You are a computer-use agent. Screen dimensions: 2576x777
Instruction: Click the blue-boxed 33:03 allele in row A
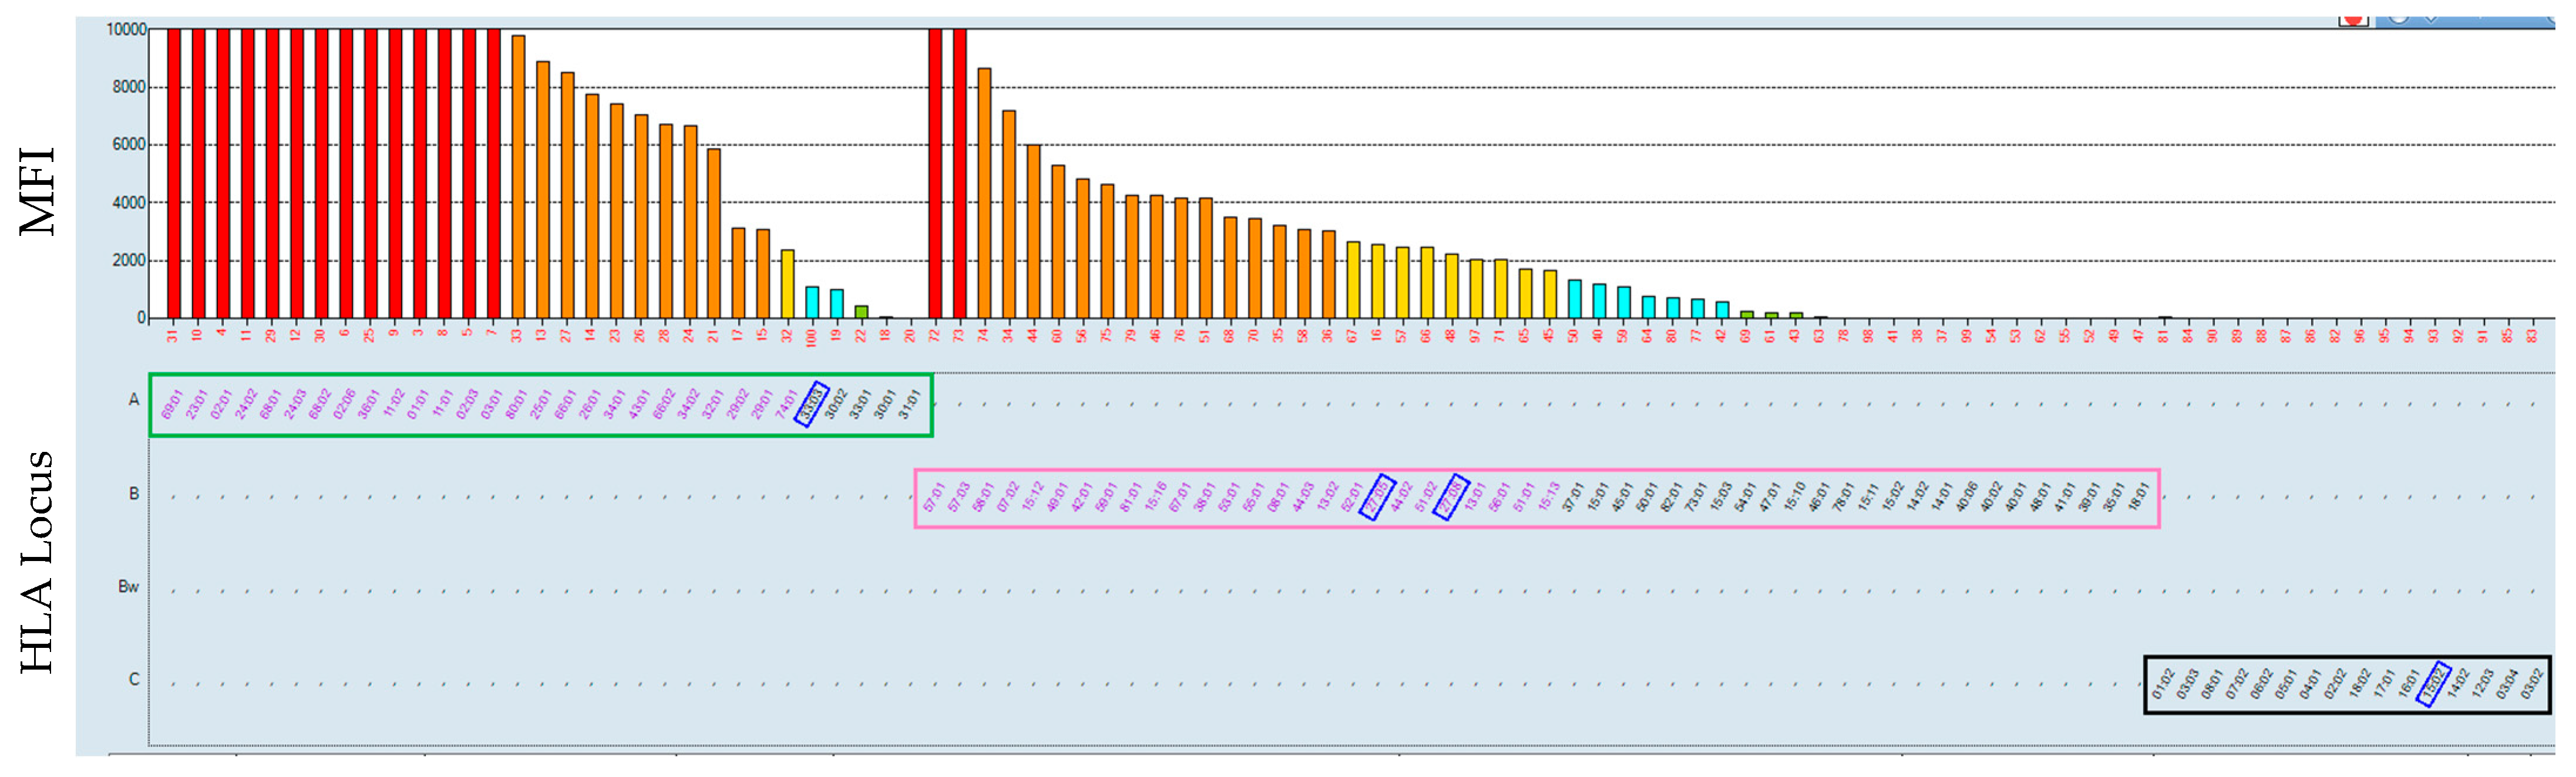[x=812, y=404]
